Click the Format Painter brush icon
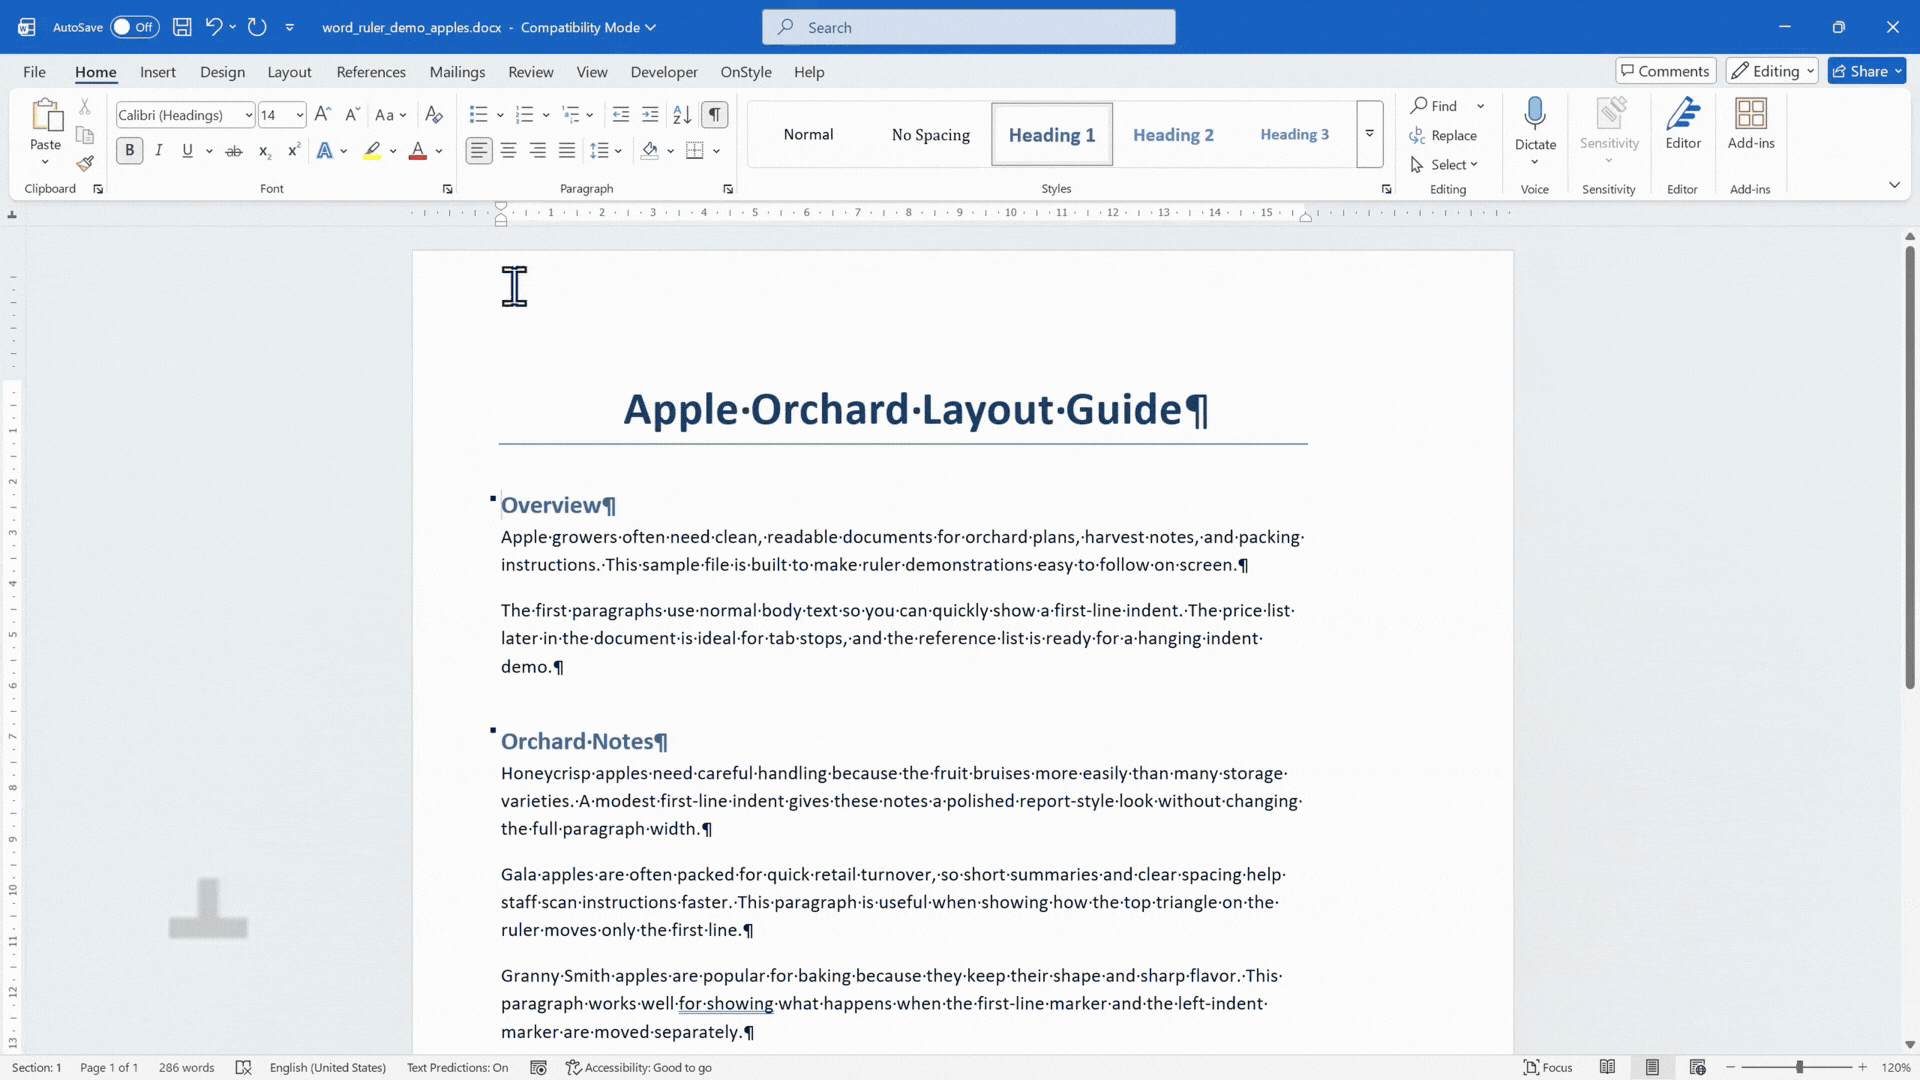Screen dimensions: 1920x1080 [85, 163]
